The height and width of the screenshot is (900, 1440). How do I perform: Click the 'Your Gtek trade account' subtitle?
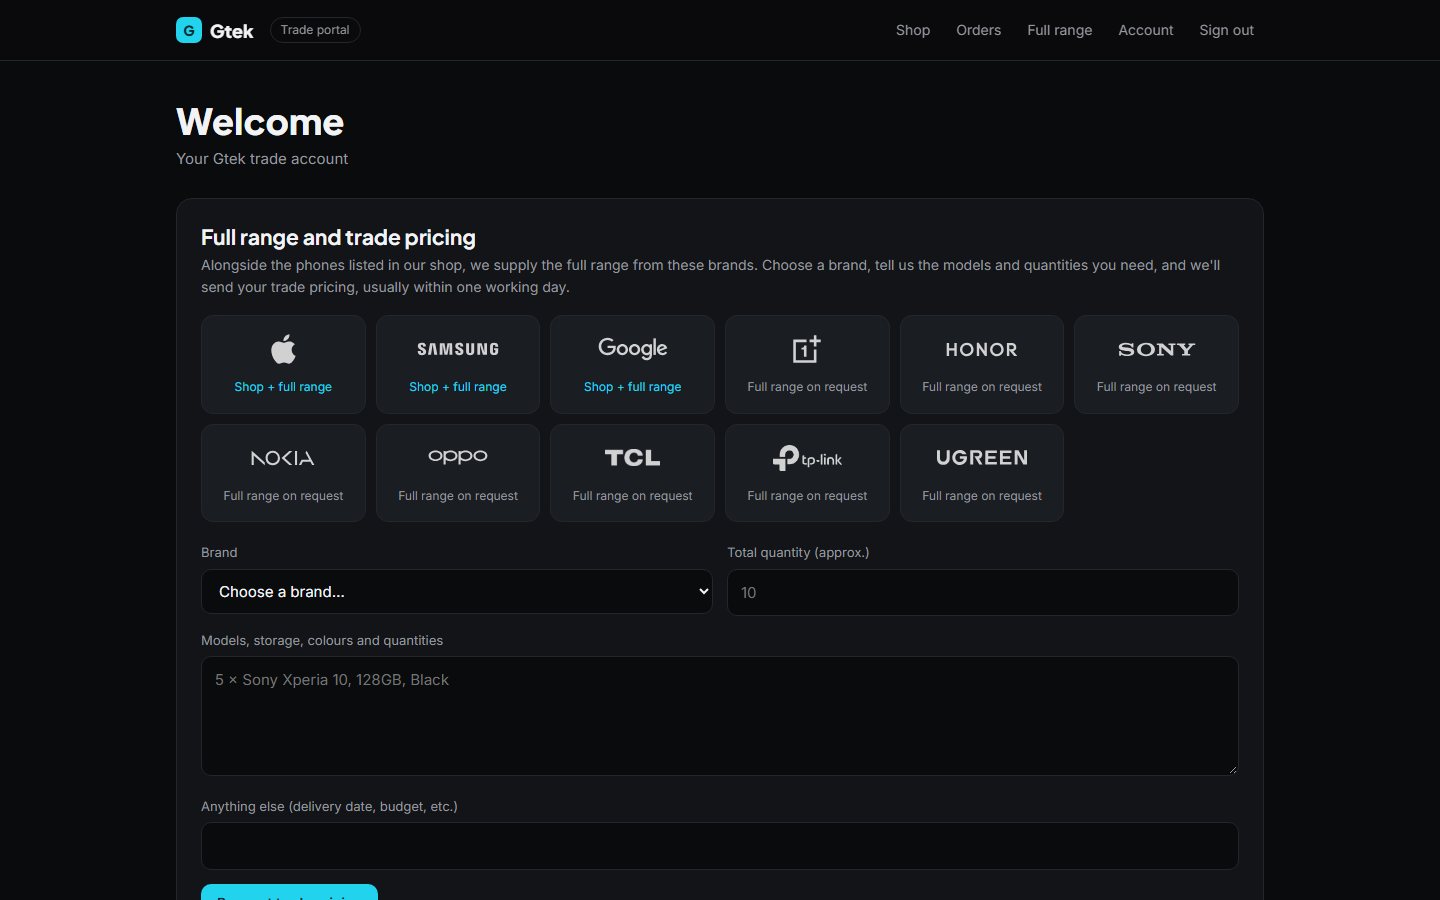(x=262, y=159)
